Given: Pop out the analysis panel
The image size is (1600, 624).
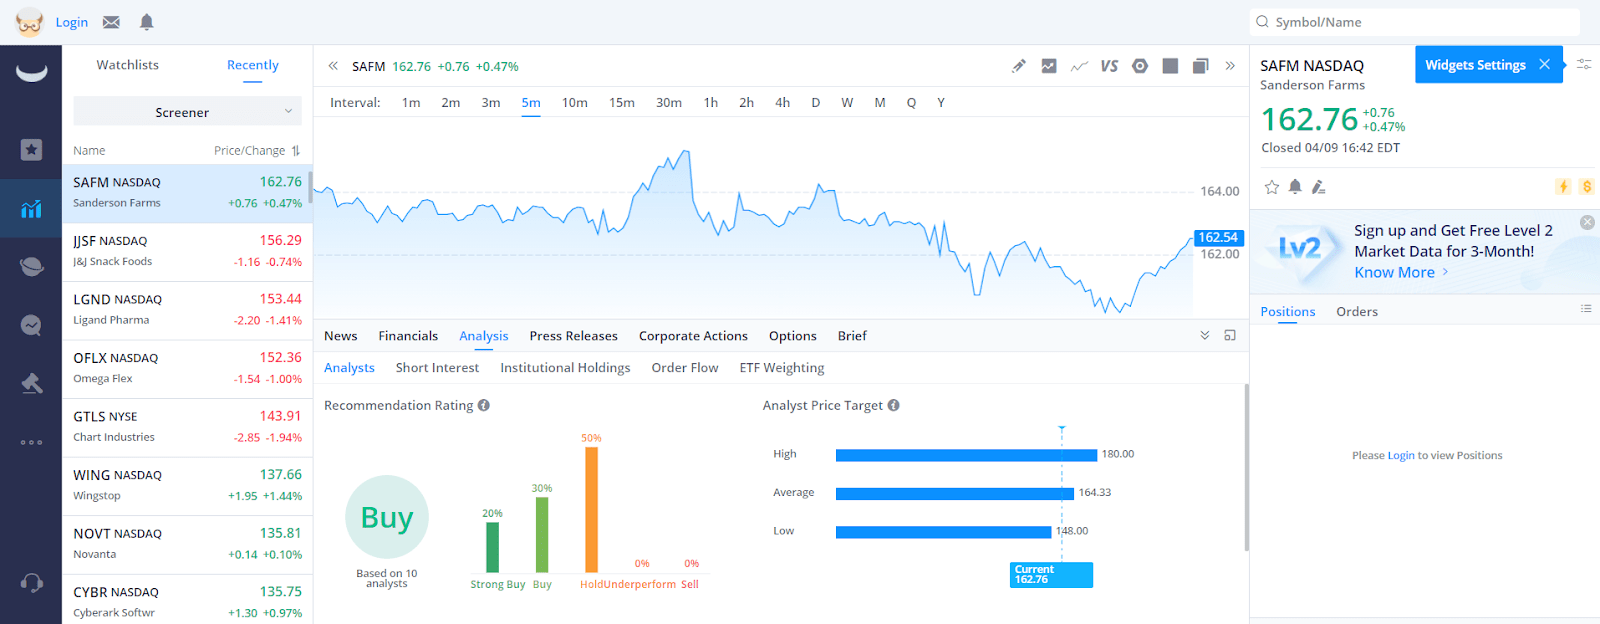Looking at the screenshot, I should tap(1230, 336).
